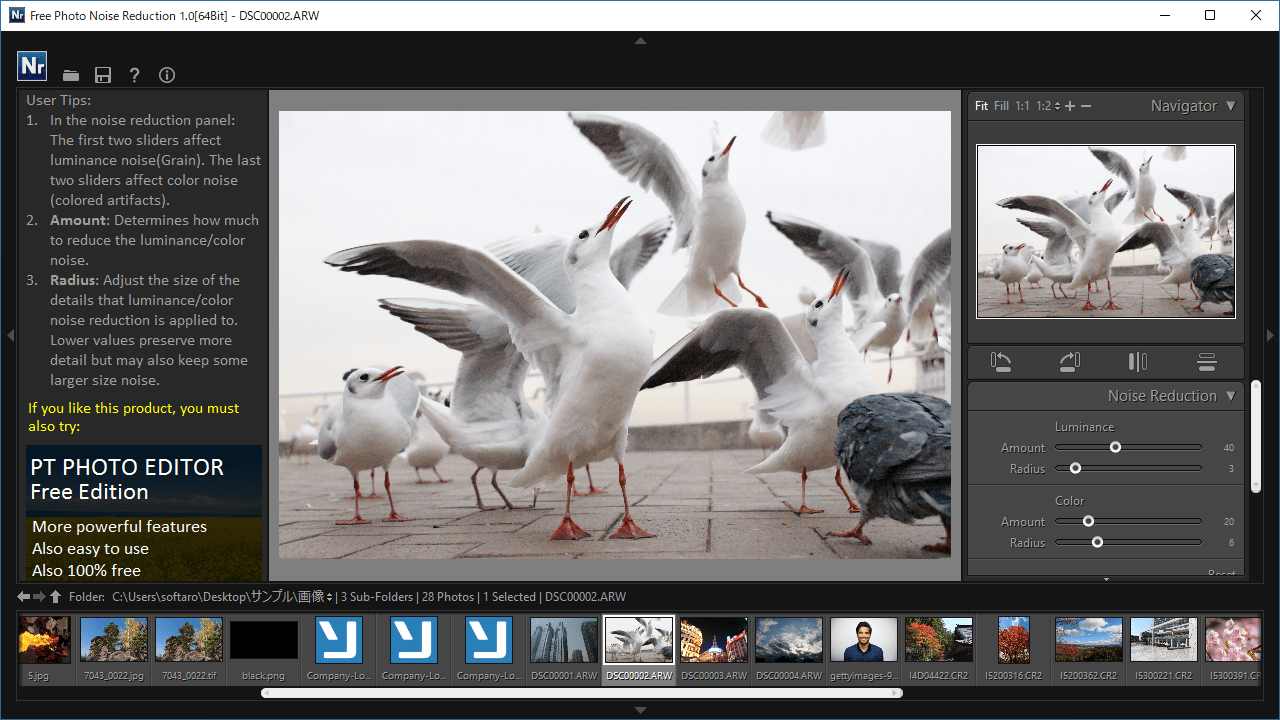Rotate the photo clockwise
The width and height of the screenshot is (1280, 720).
pyautogui.click(x=1070, y=362)
